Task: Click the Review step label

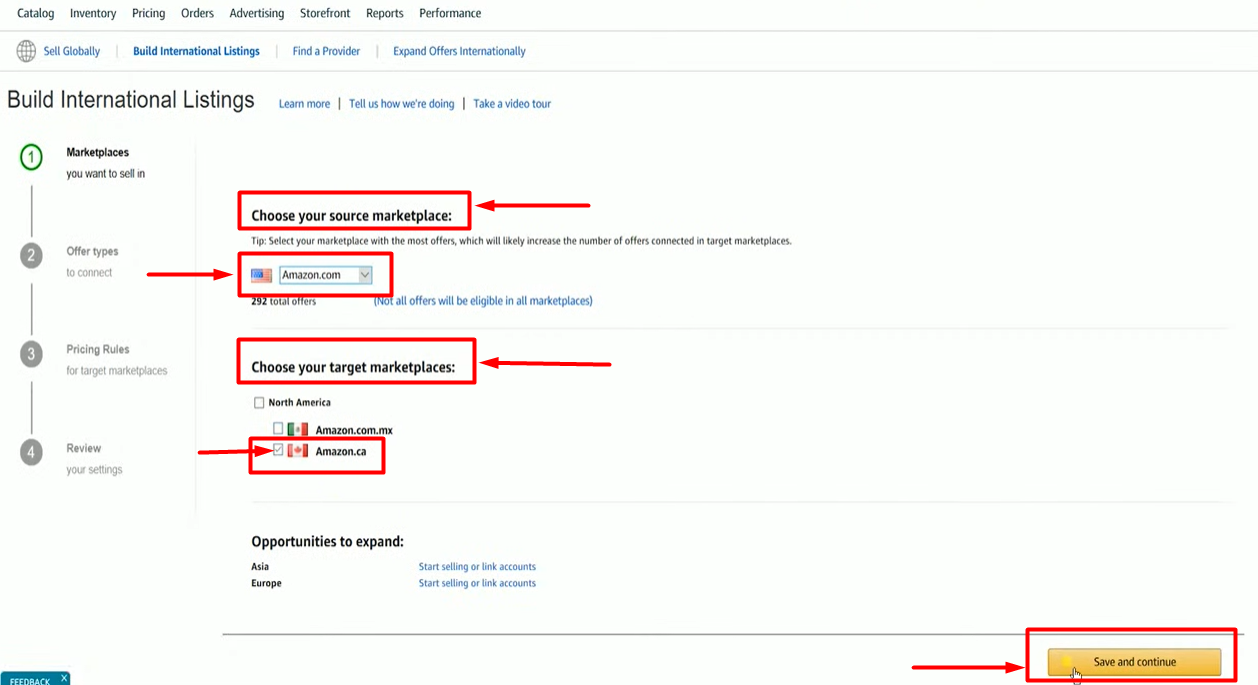Action: pos(84,449)
